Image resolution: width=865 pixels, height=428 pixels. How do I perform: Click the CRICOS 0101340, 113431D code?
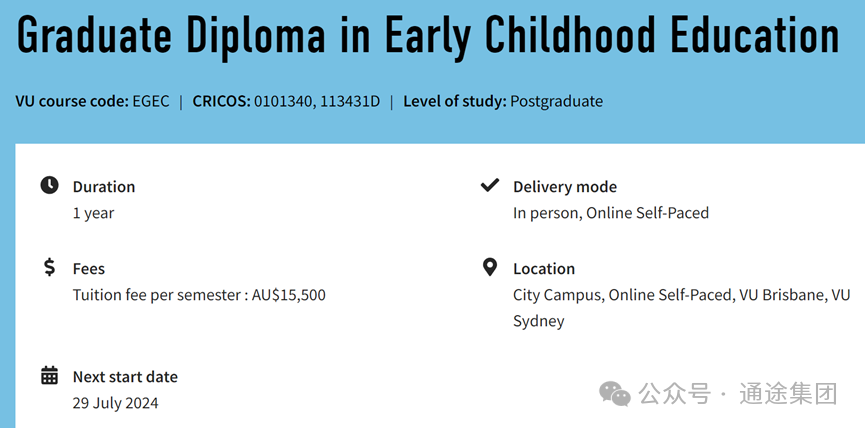click(286, 101)
